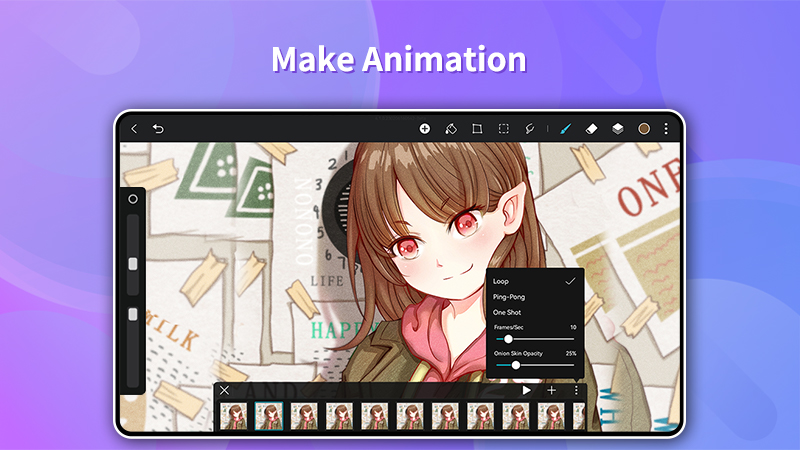Adjust the Frames/Sec slider
800x450 pixels.
click(535, 339)
